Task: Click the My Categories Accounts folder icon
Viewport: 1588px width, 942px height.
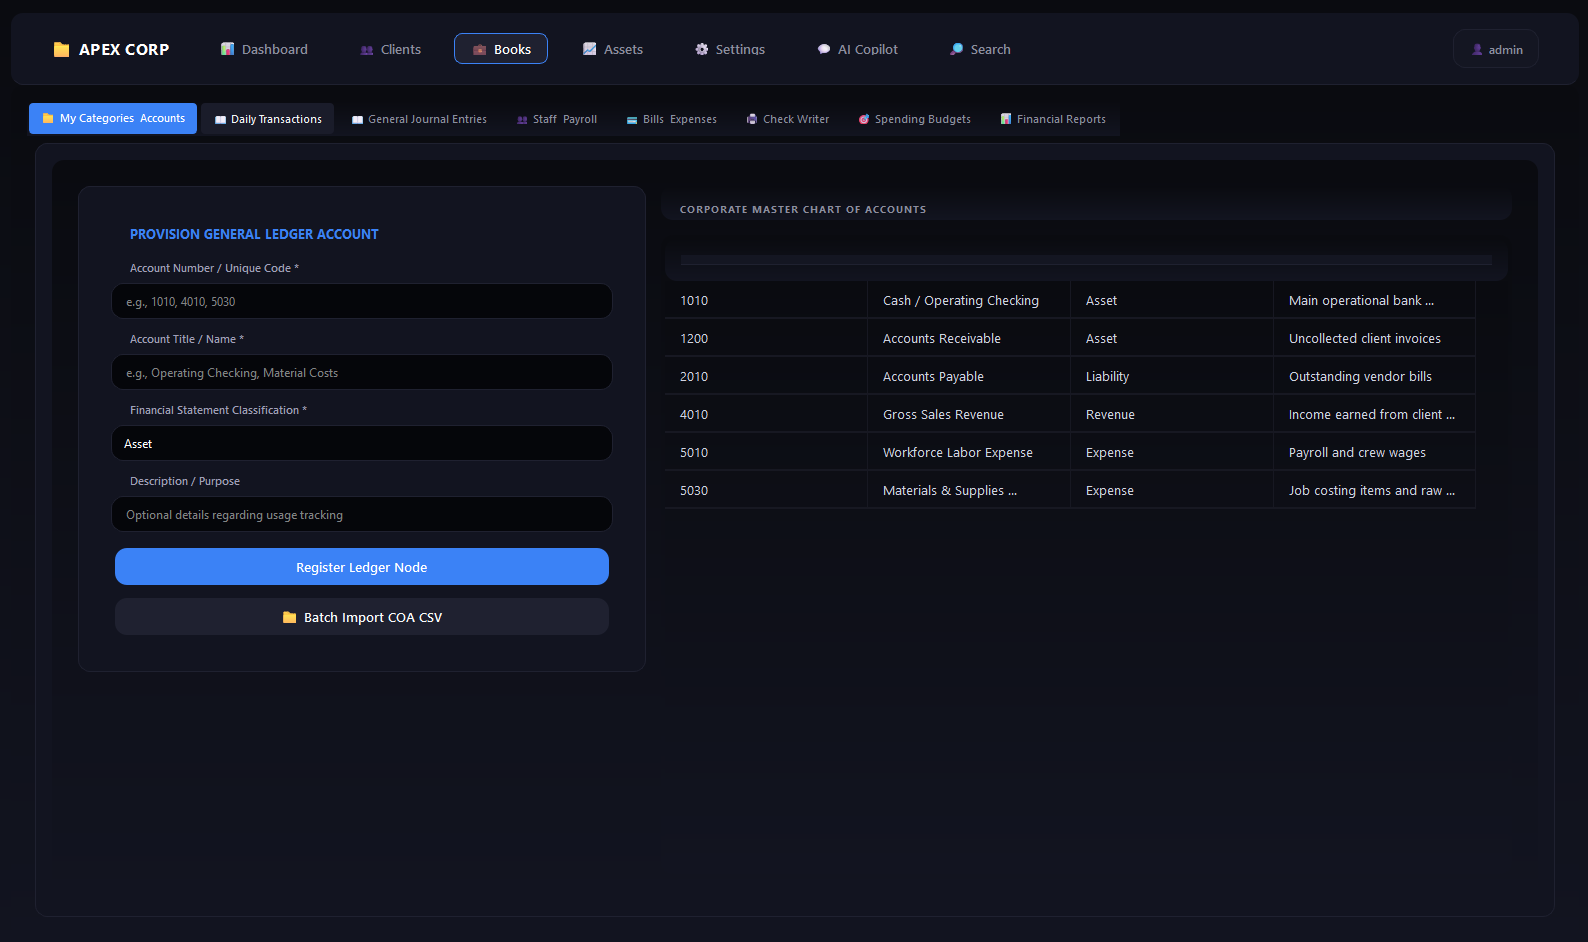Action: [48, 118]
